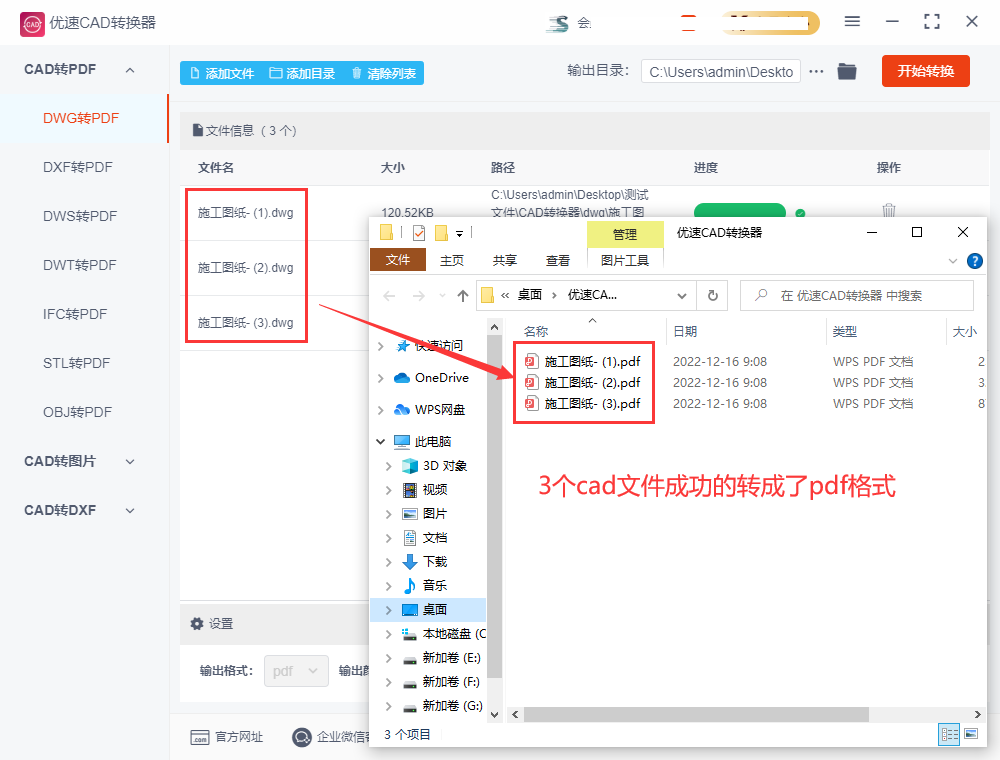The height and width of the screenshot is (760, 1000).
Task: Switch Explorer to details view icon
Action: [x=949, y=734]
